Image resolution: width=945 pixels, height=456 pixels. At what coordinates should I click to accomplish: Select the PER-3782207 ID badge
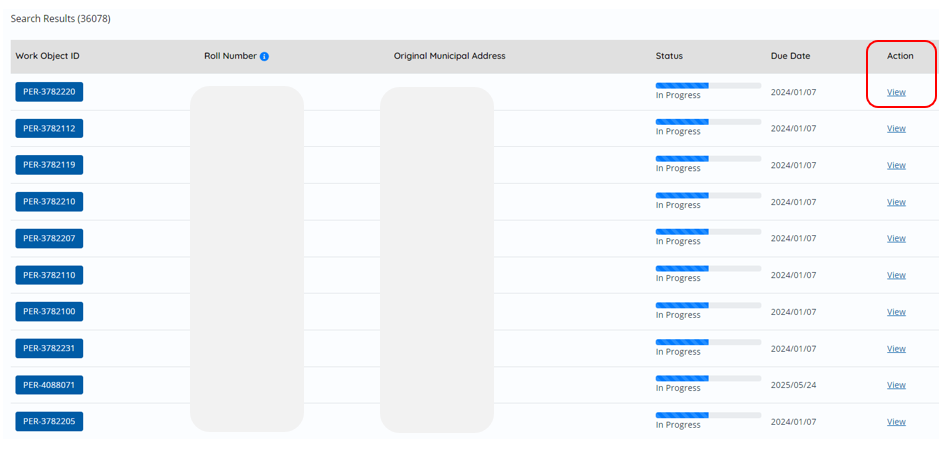click(49, 239)
